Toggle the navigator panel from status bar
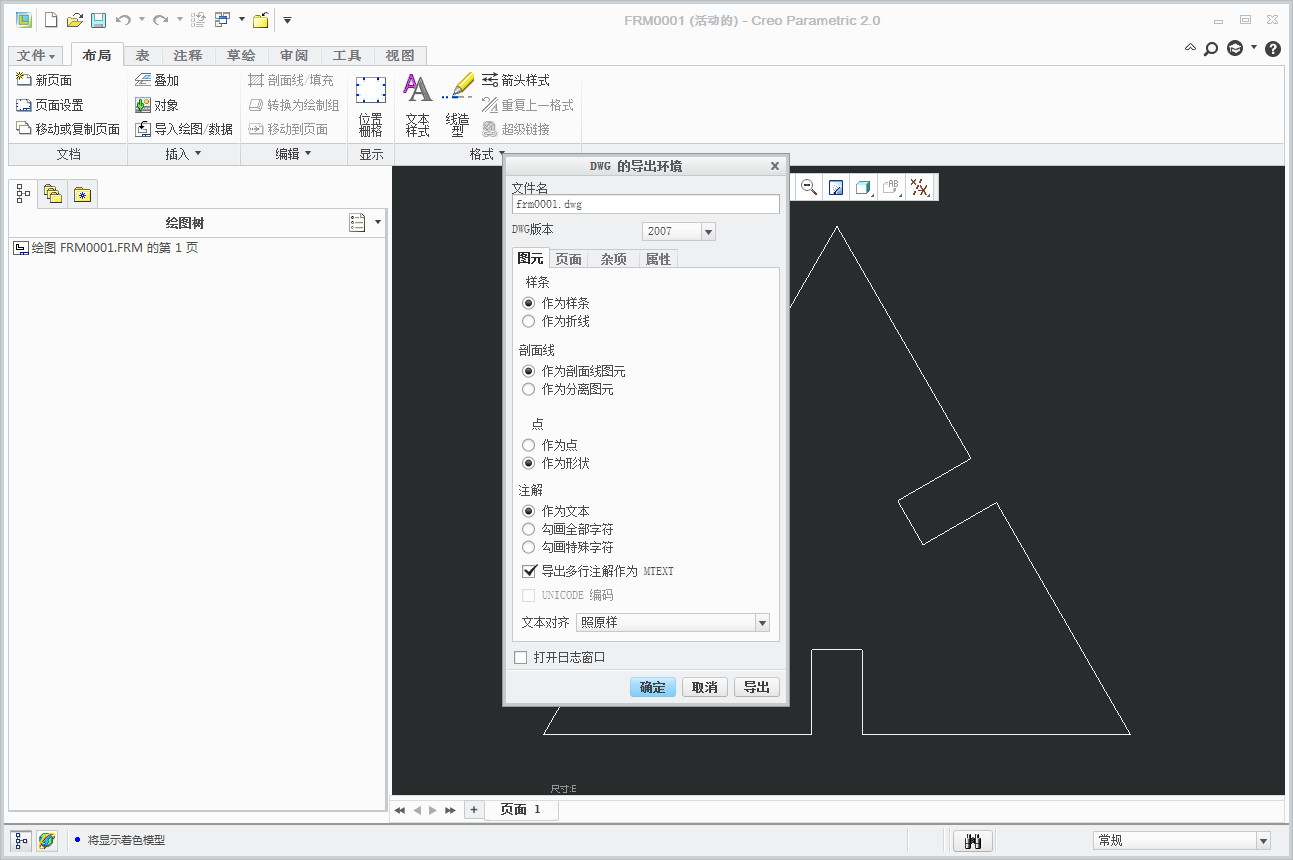The image size is (1293, 860). (22, 841)
